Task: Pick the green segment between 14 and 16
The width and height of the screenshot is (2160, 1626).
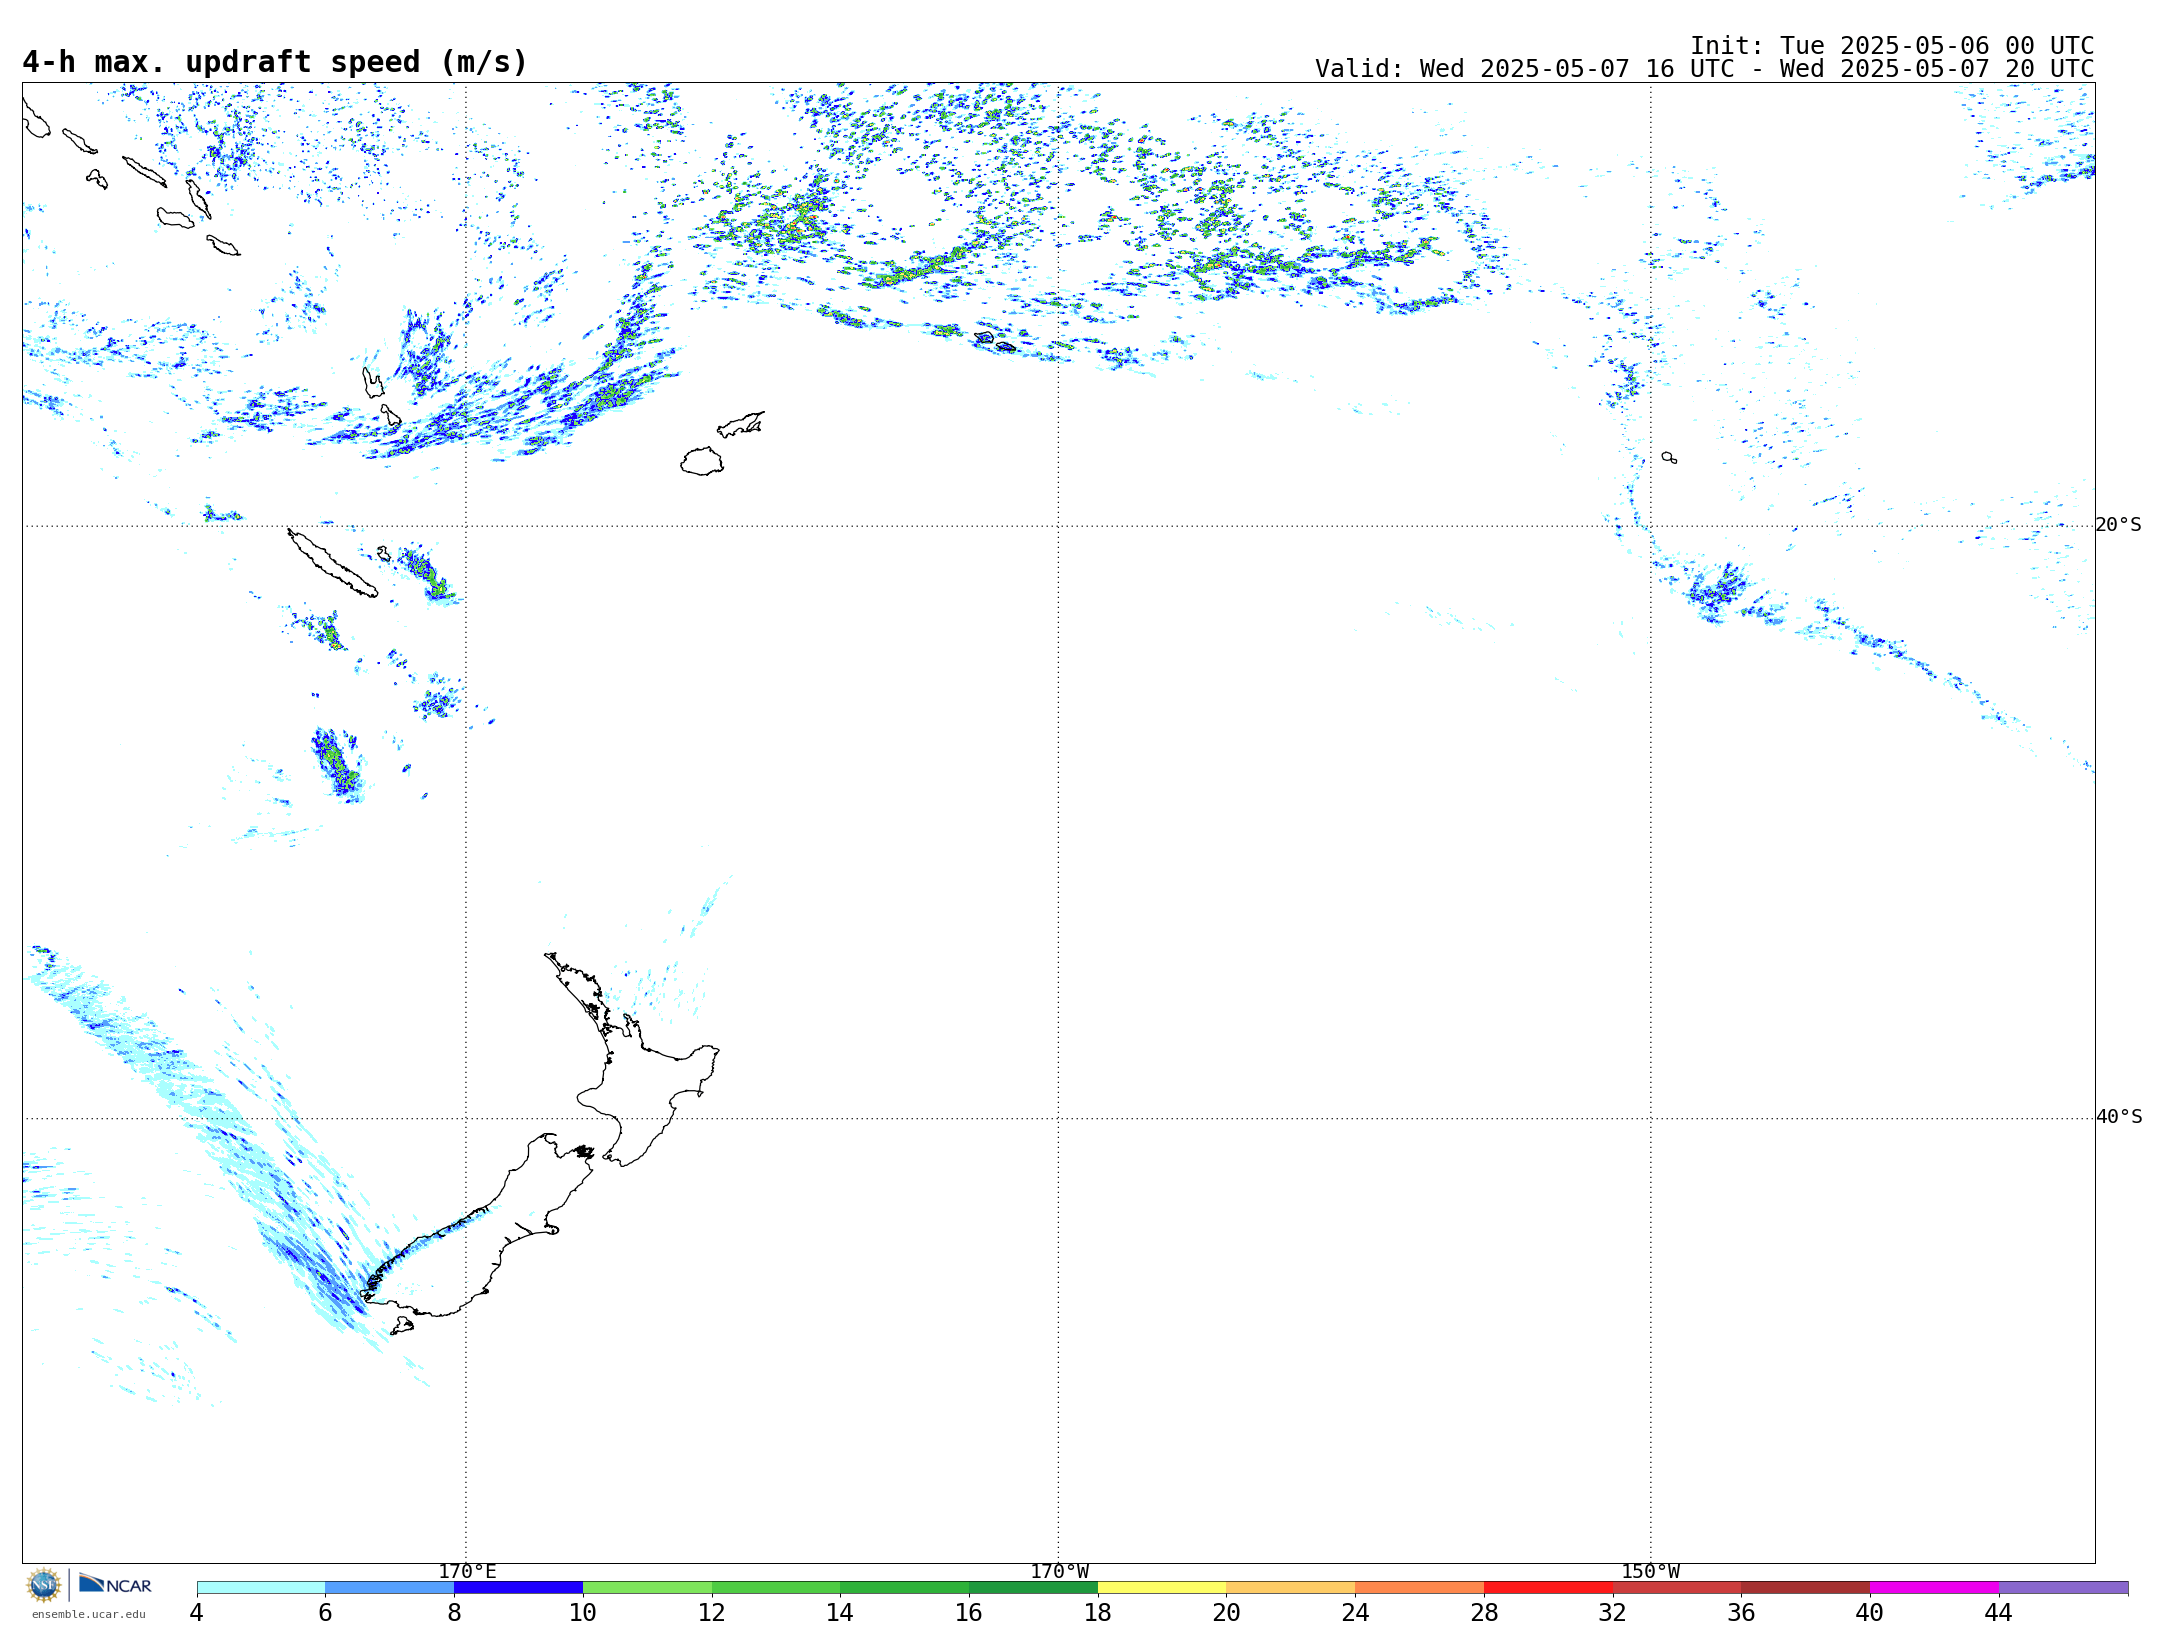Action: pyautogui.click(x=905, y=1588)
